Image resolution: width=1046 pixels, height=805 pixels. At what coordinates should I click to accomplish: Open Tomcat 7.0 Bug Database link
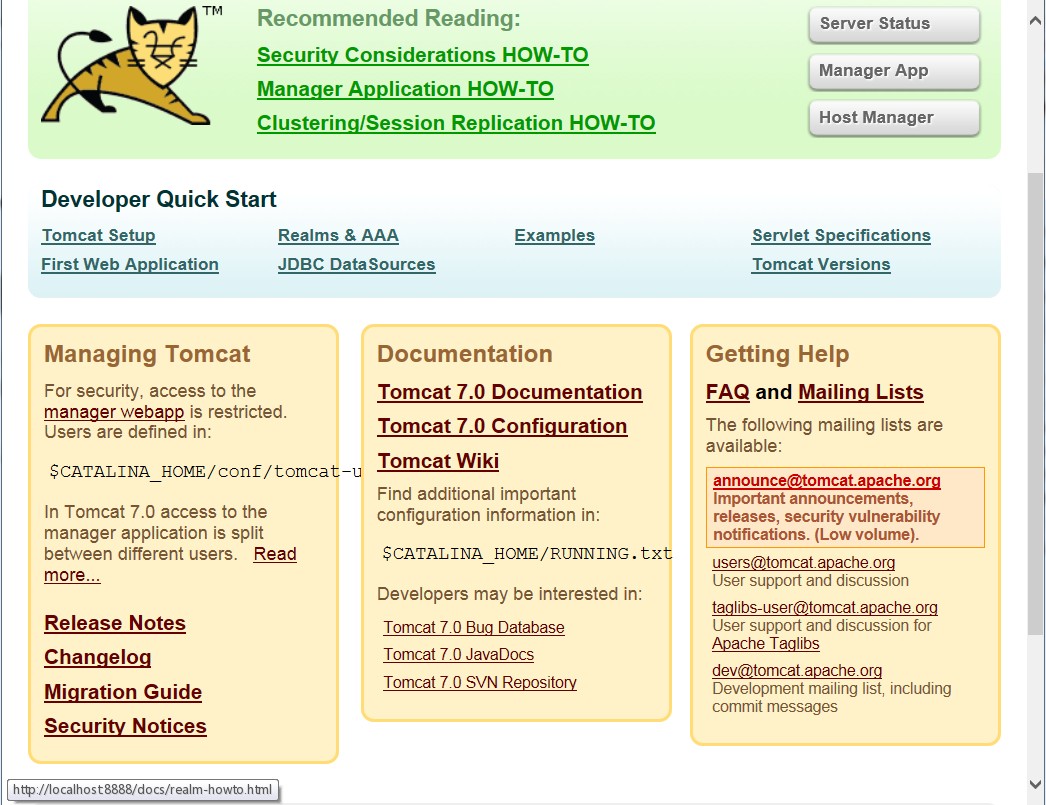pyautogui.click(x=474, y=628)
